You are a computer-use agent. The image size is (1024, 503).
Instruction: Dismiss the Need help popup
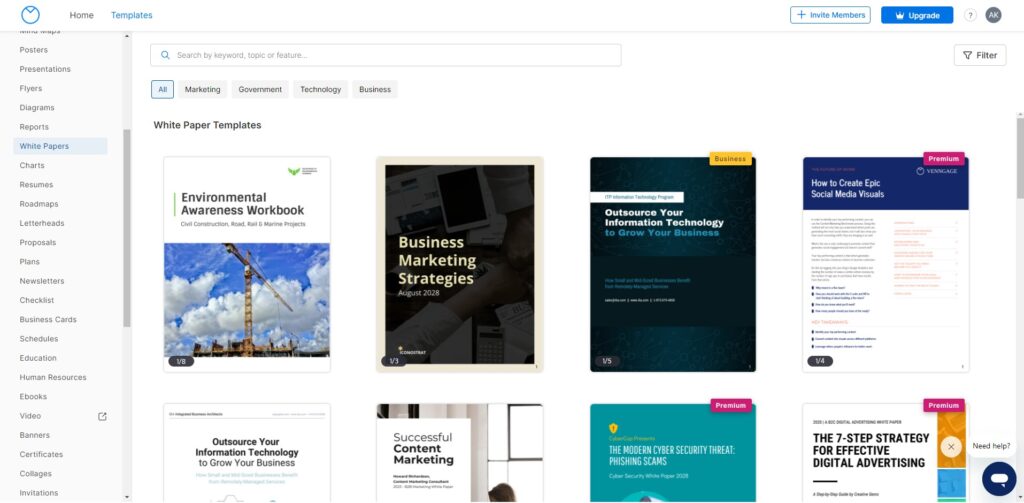[x=951, y=447]
